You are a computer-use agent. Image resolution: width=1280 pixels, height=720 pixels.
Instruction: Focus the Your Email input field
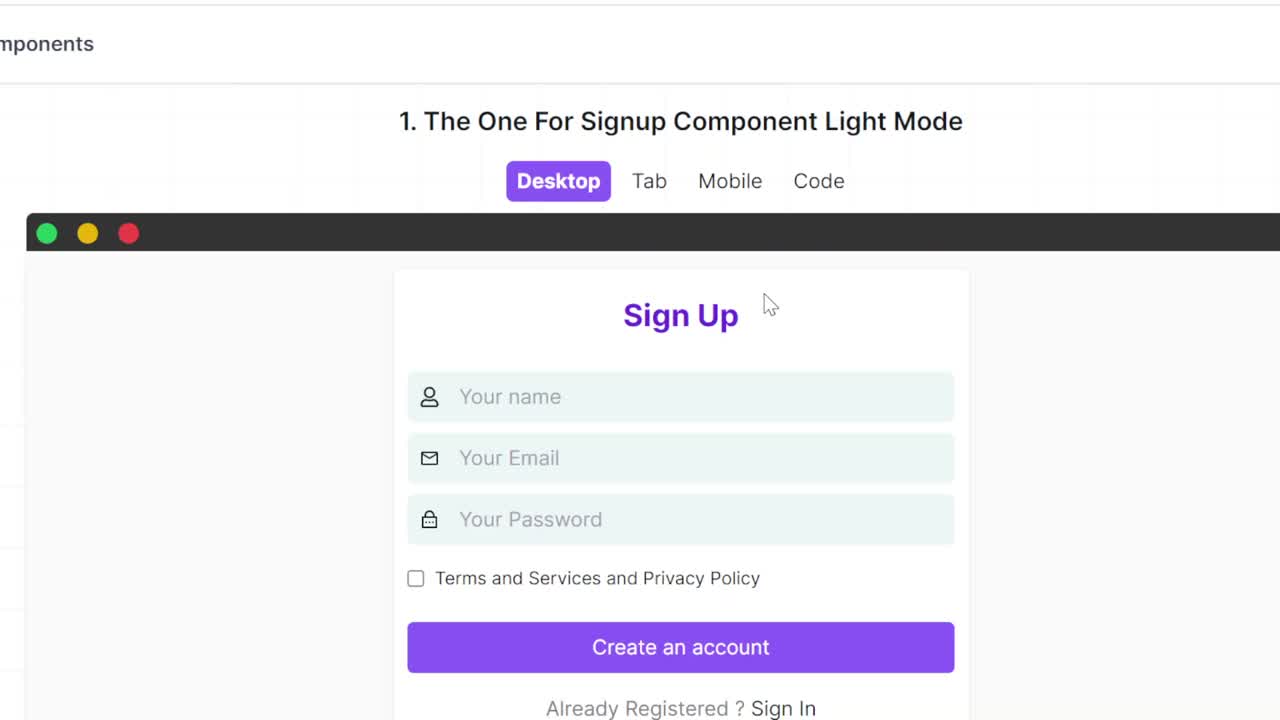pos(681,458)
